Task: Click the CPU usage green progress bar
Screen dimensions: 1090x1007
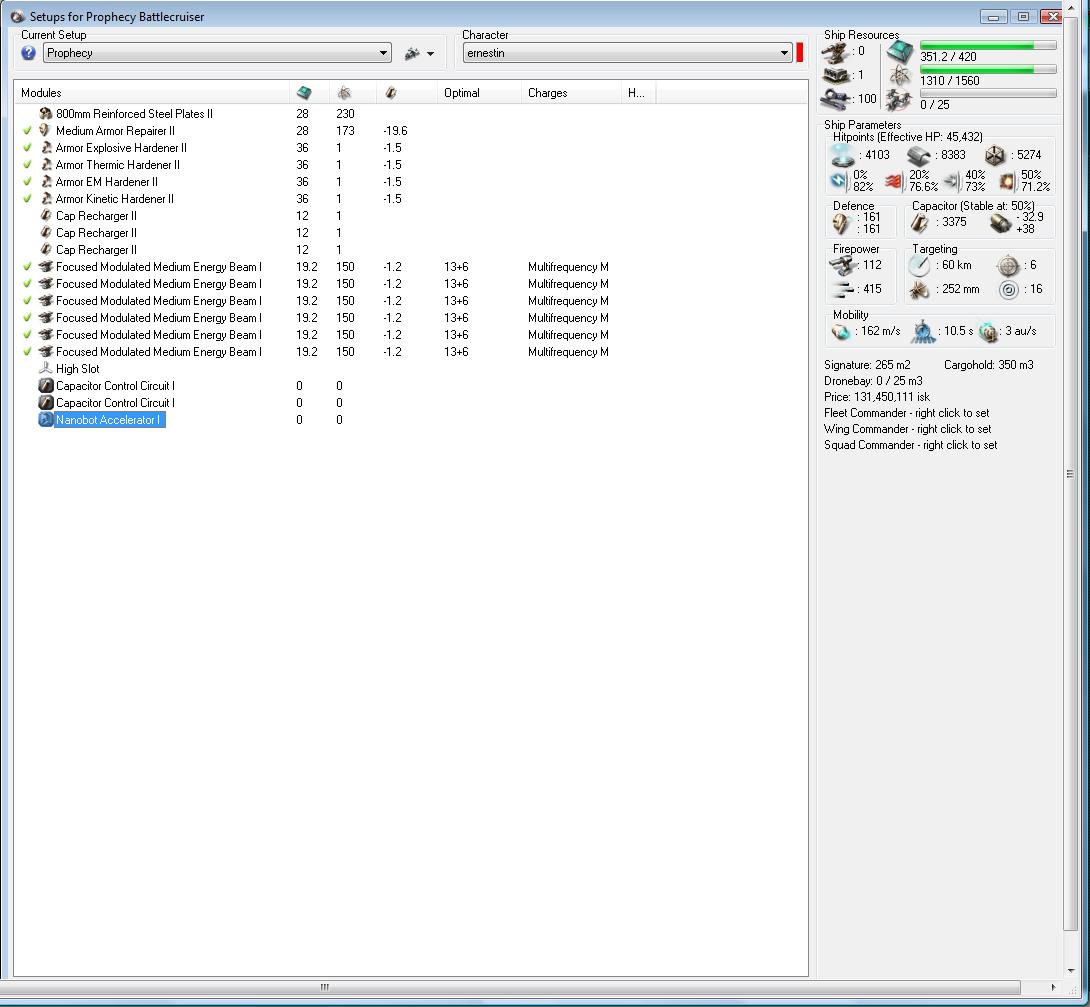Action: [988, 46]
